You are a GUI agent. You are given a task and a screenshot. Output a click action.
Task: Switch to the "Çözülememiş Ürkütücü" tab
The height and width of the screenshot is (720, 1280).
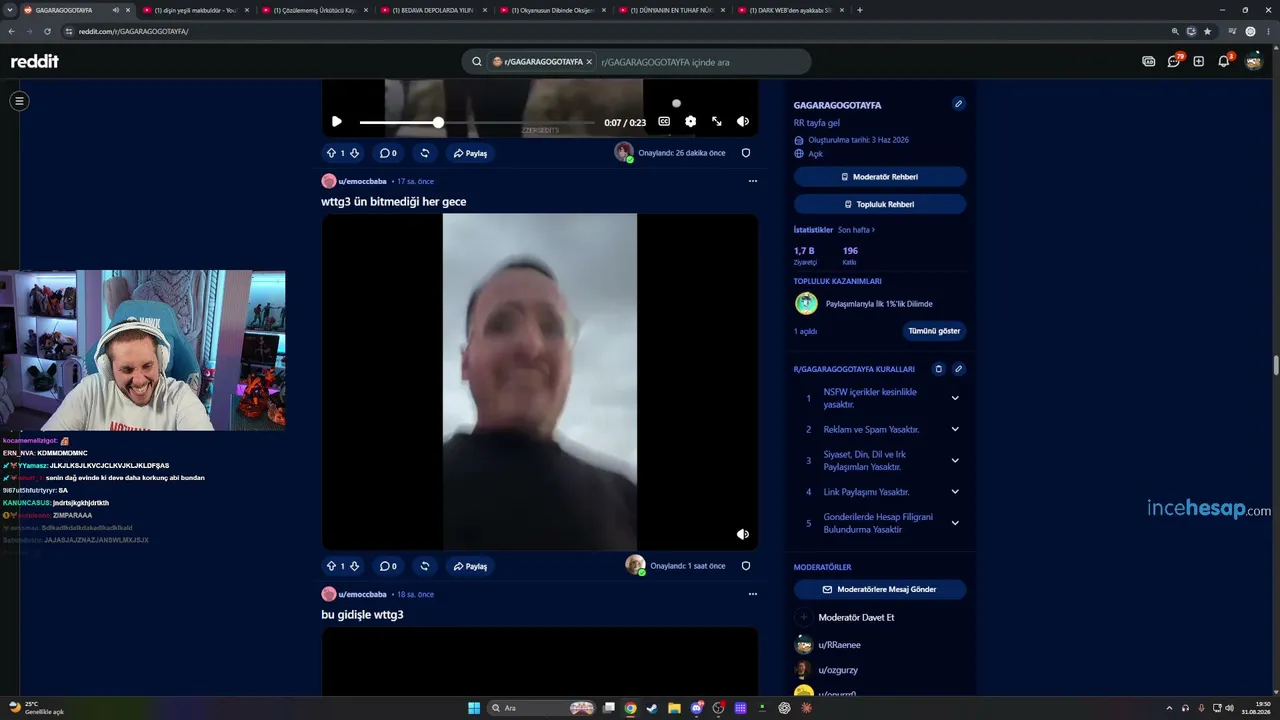click(x=314, y=10)
